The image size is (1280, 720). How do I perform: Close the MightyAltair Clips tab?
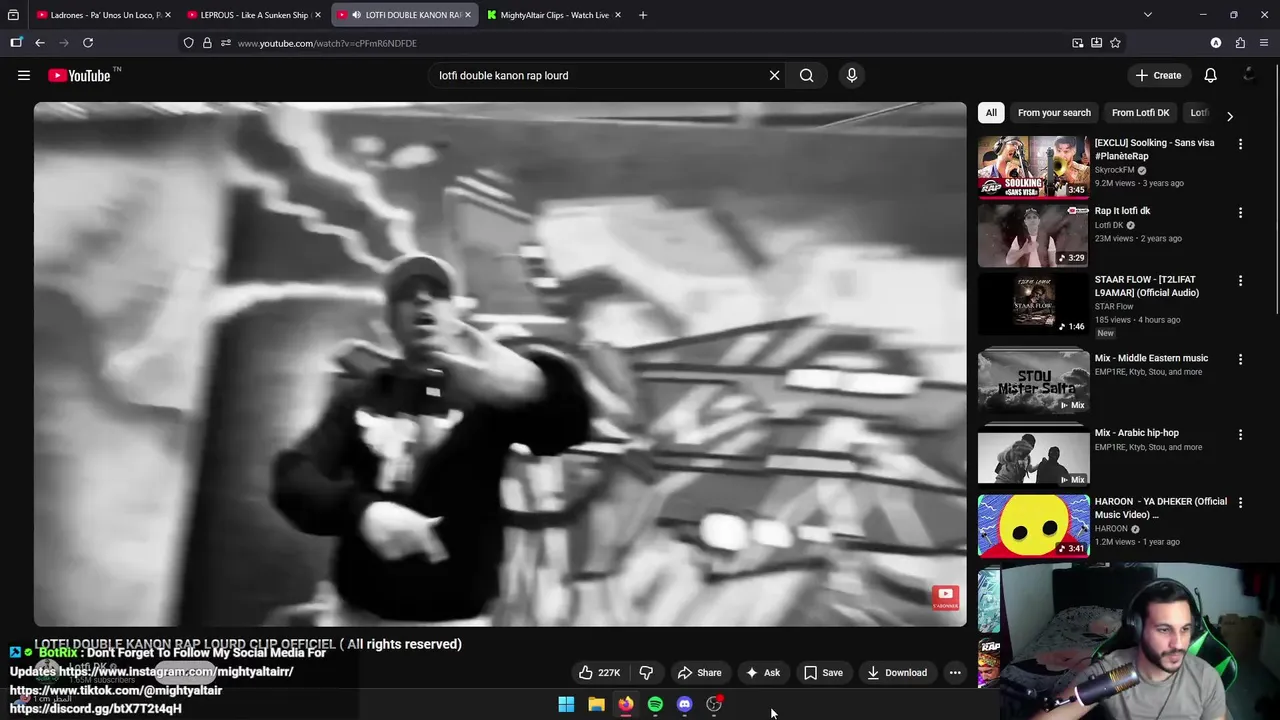617,15
